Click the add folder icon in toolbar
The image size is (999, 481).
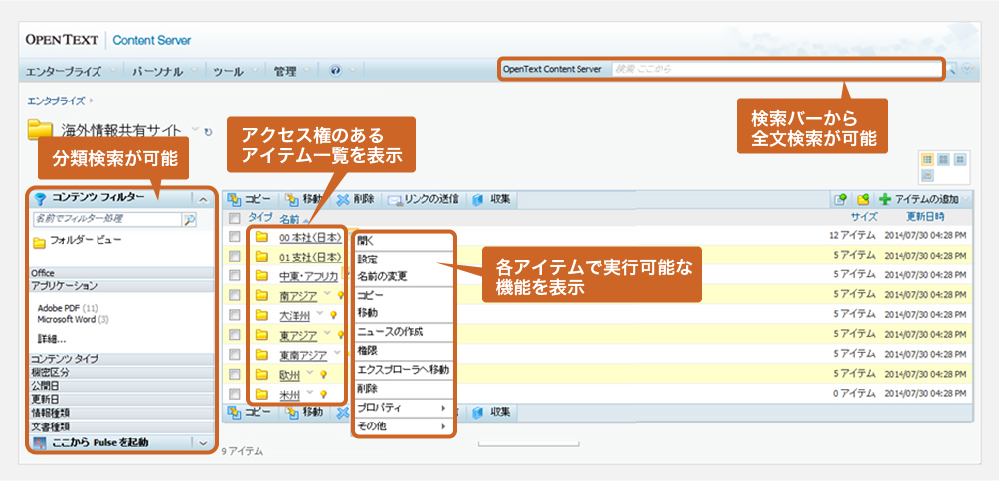[x=862, y=199]
